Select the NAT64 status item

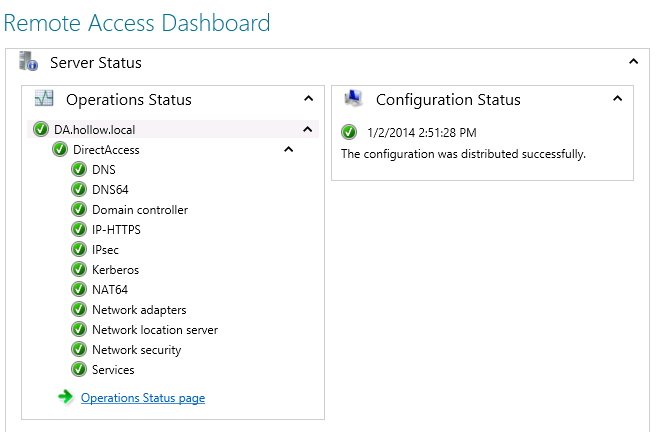pyautogui.click(x=111, y=290)
